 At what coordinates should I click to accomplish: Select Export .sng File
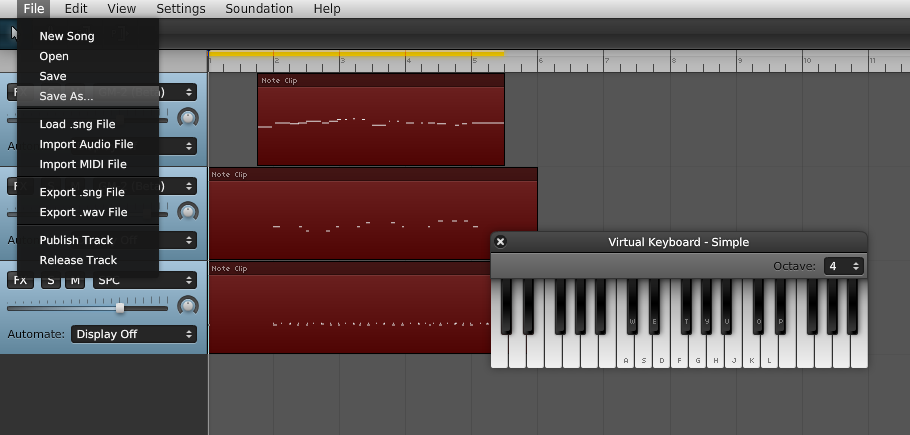tap(88, 192)
